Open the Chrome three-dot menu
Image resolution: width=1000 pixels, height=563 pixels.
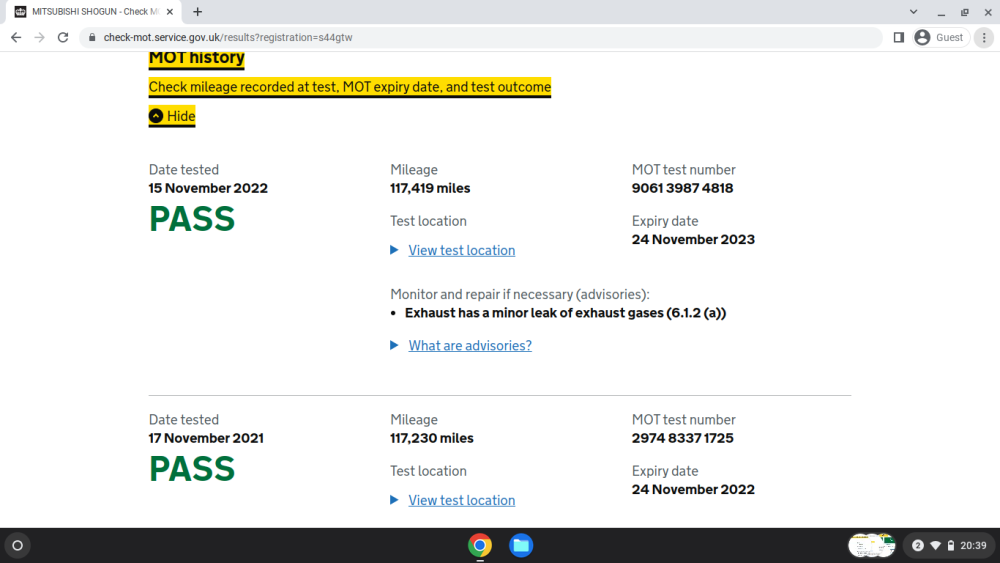(984, 38)
